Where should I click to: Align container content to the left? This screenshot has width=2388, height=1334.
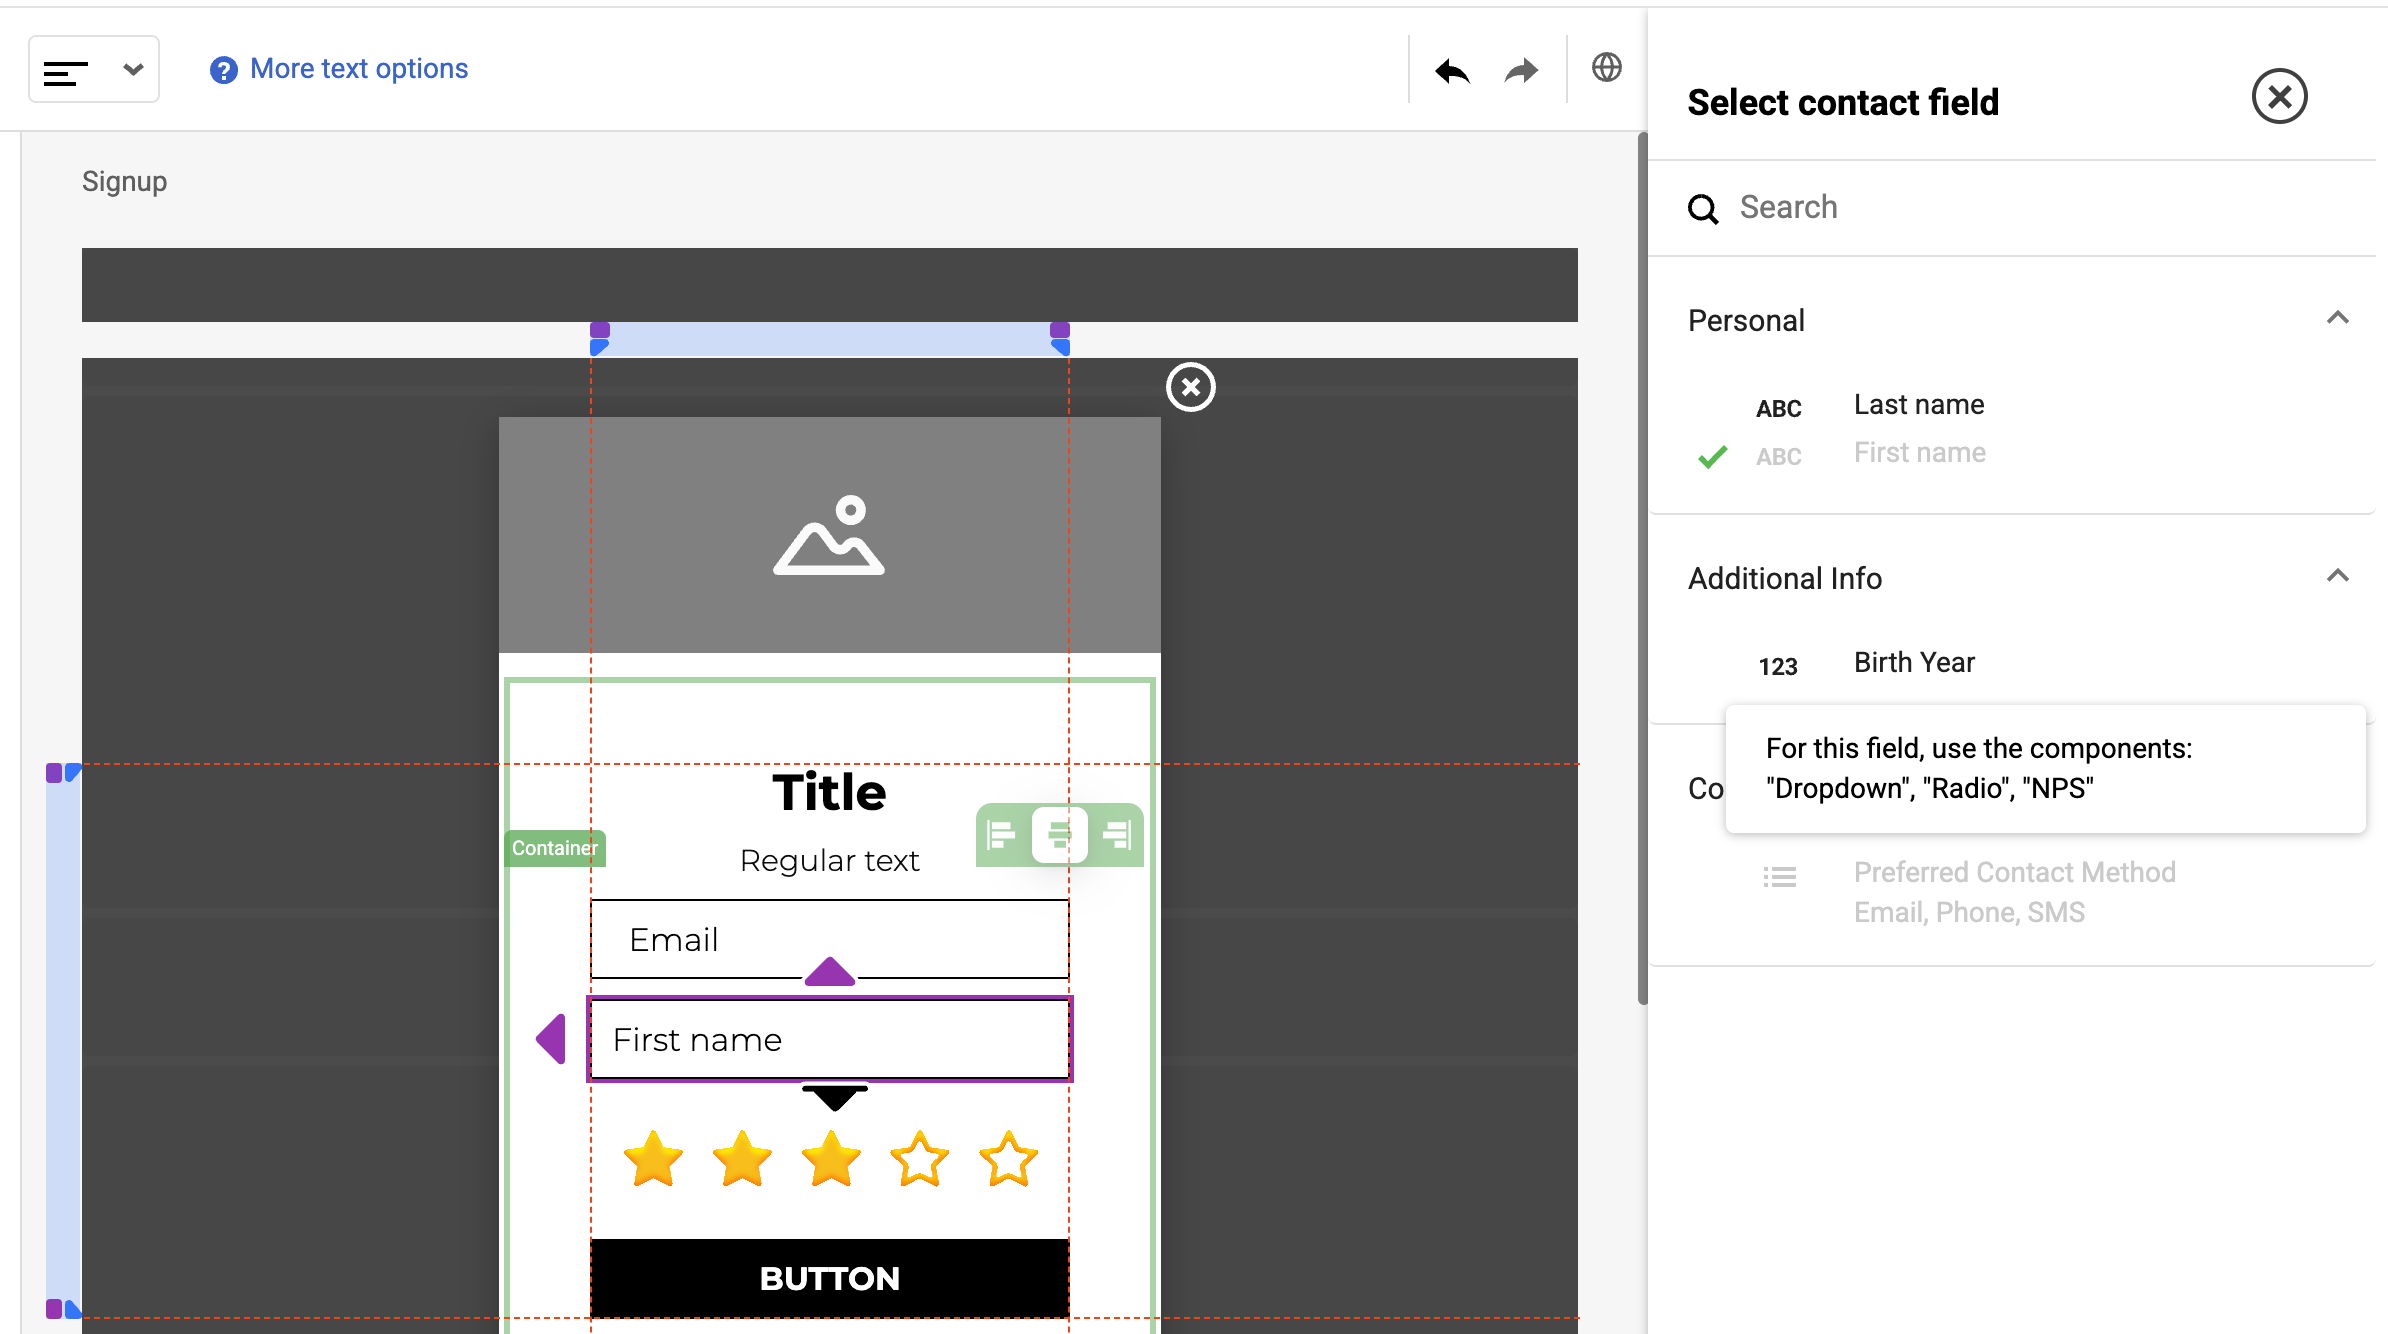1001,834
